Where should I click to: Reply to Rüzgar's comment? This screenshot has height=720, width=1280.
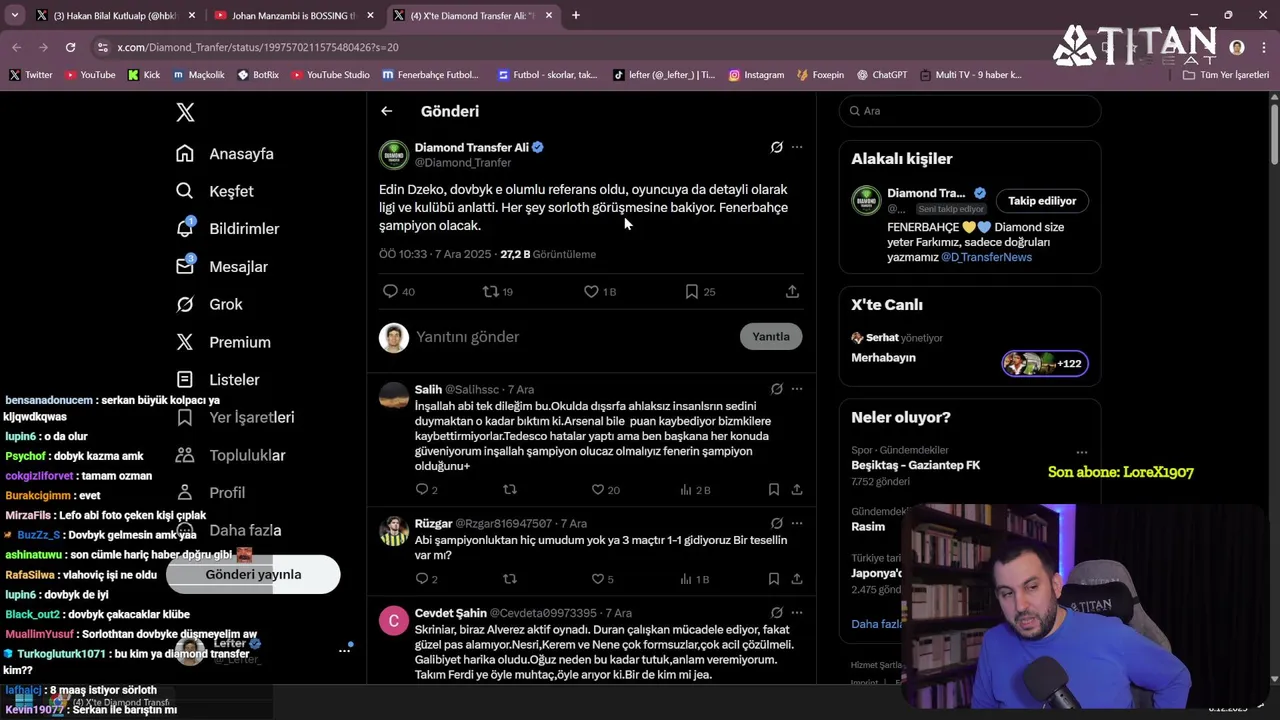tap(426, 579)
